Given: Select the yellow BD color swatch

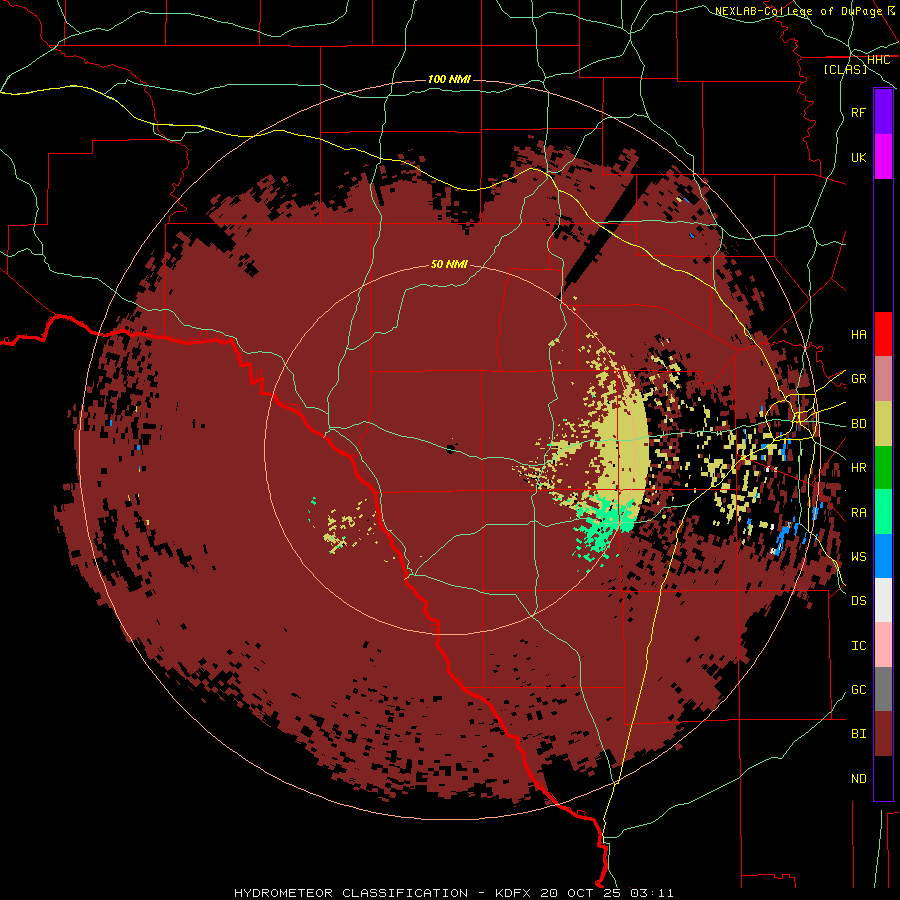Looking at the screenshot, I should coord(883,424).
